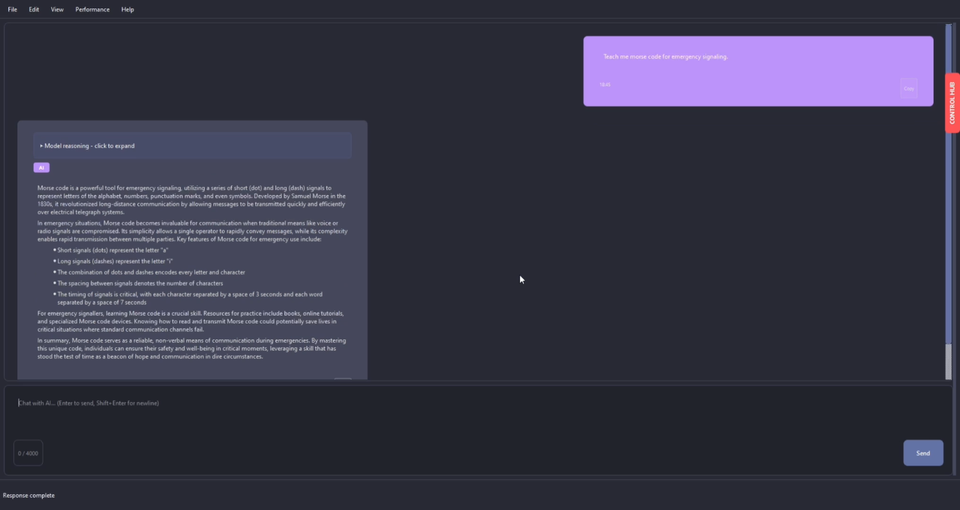Open the Performance menu
Viewport: 960px width, 510px height.
[x=92, y=9]
